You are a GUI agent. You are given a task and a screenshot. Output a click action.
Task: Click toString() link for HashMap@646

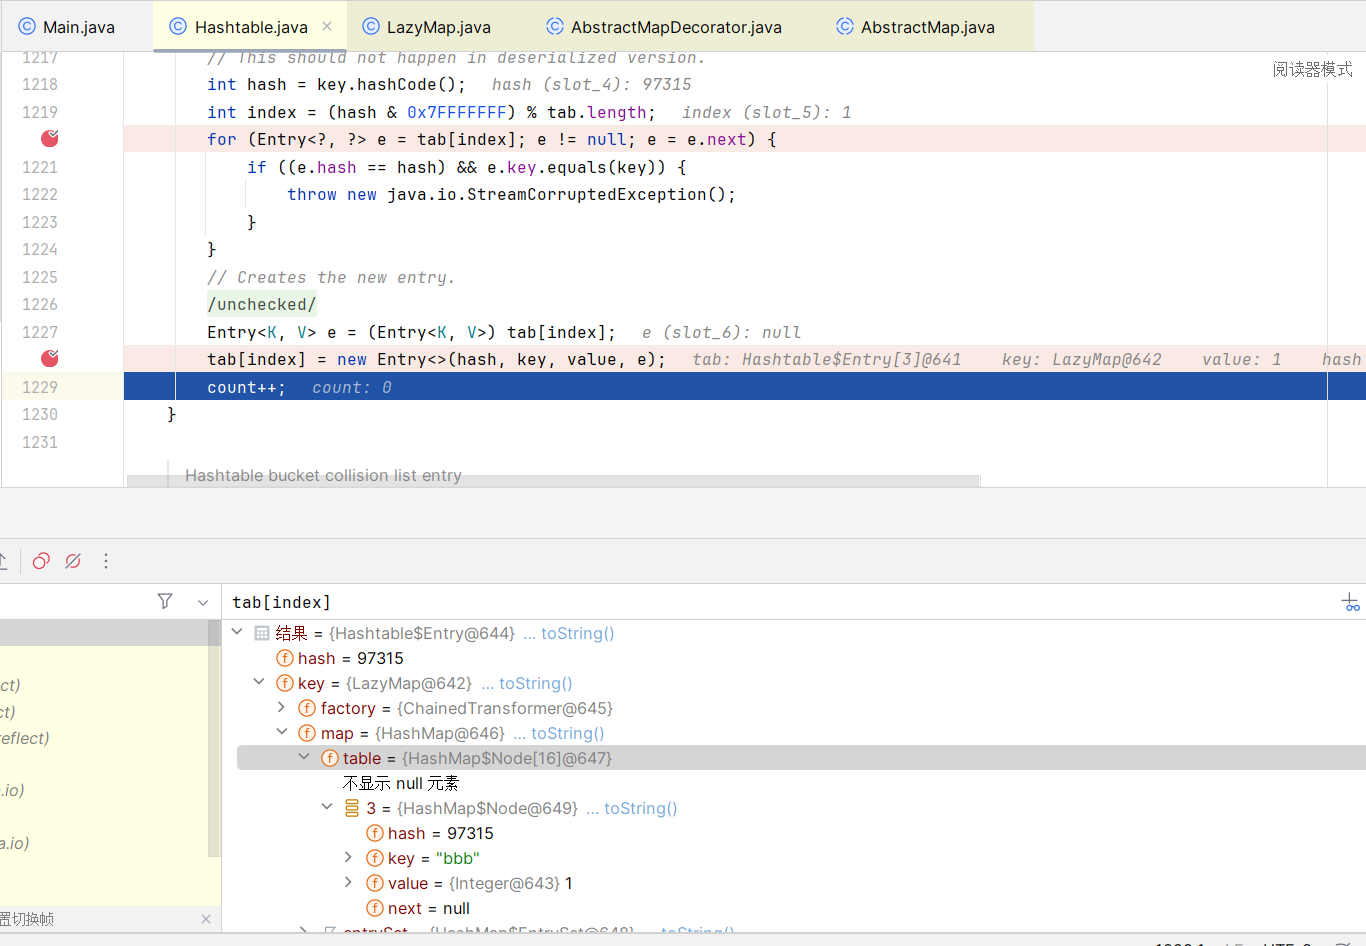(567, 733)
